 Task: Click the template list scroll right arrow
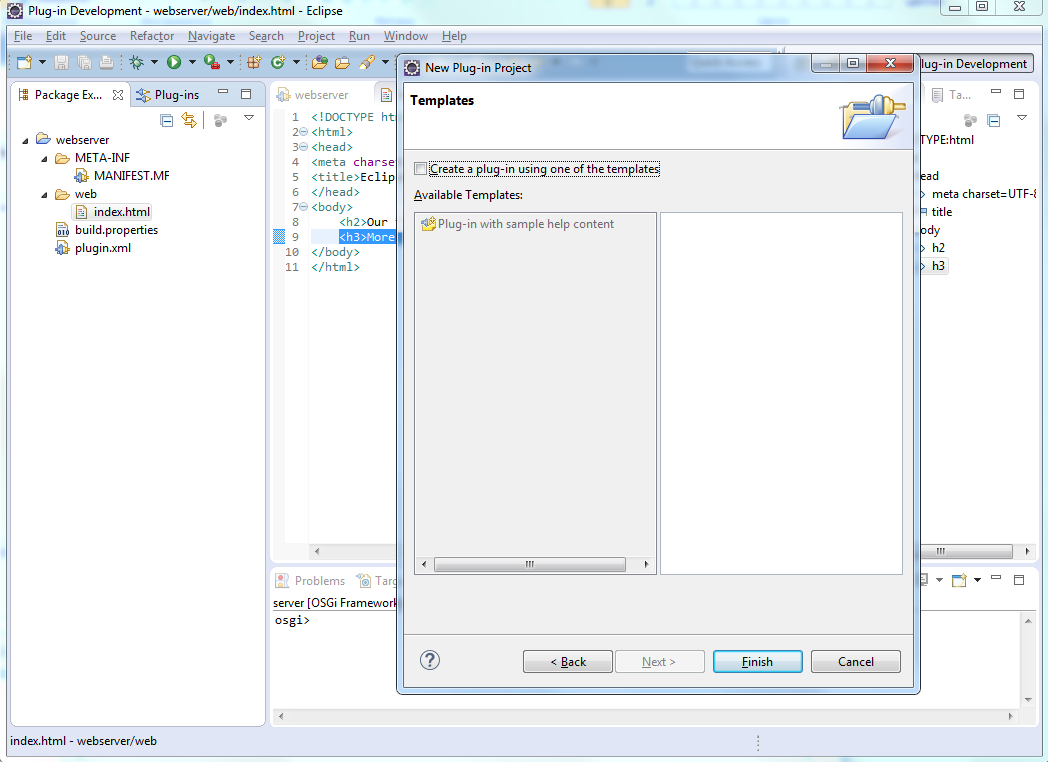point(646,565)
